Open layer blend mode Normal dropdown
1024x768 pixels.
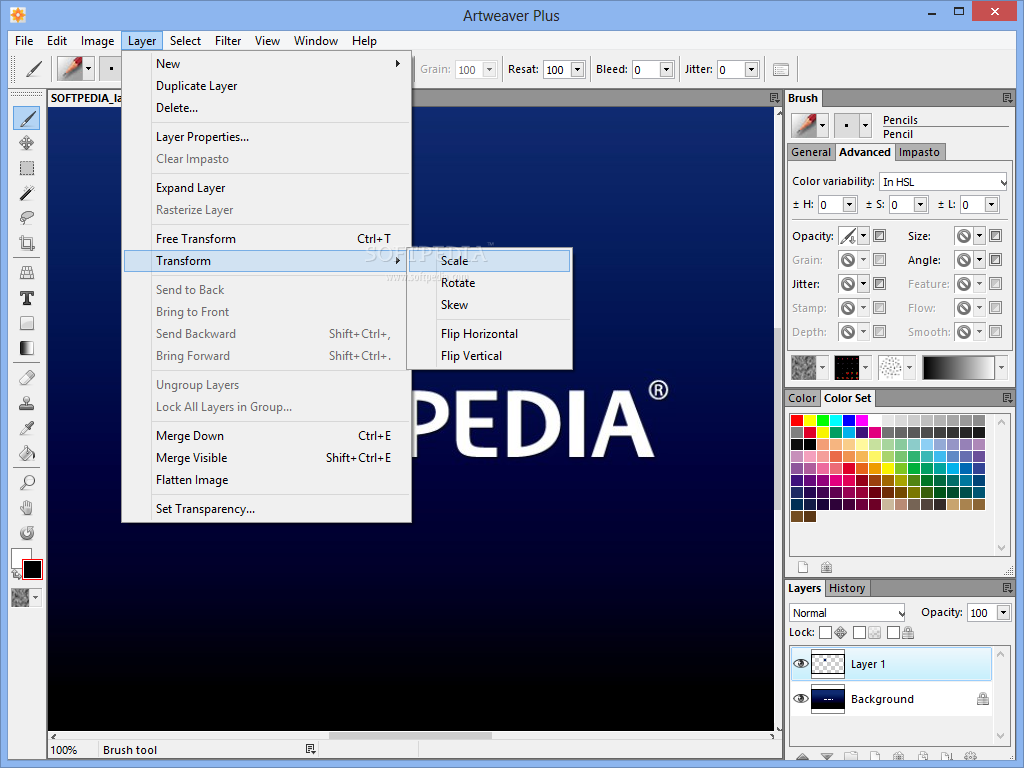847,613
